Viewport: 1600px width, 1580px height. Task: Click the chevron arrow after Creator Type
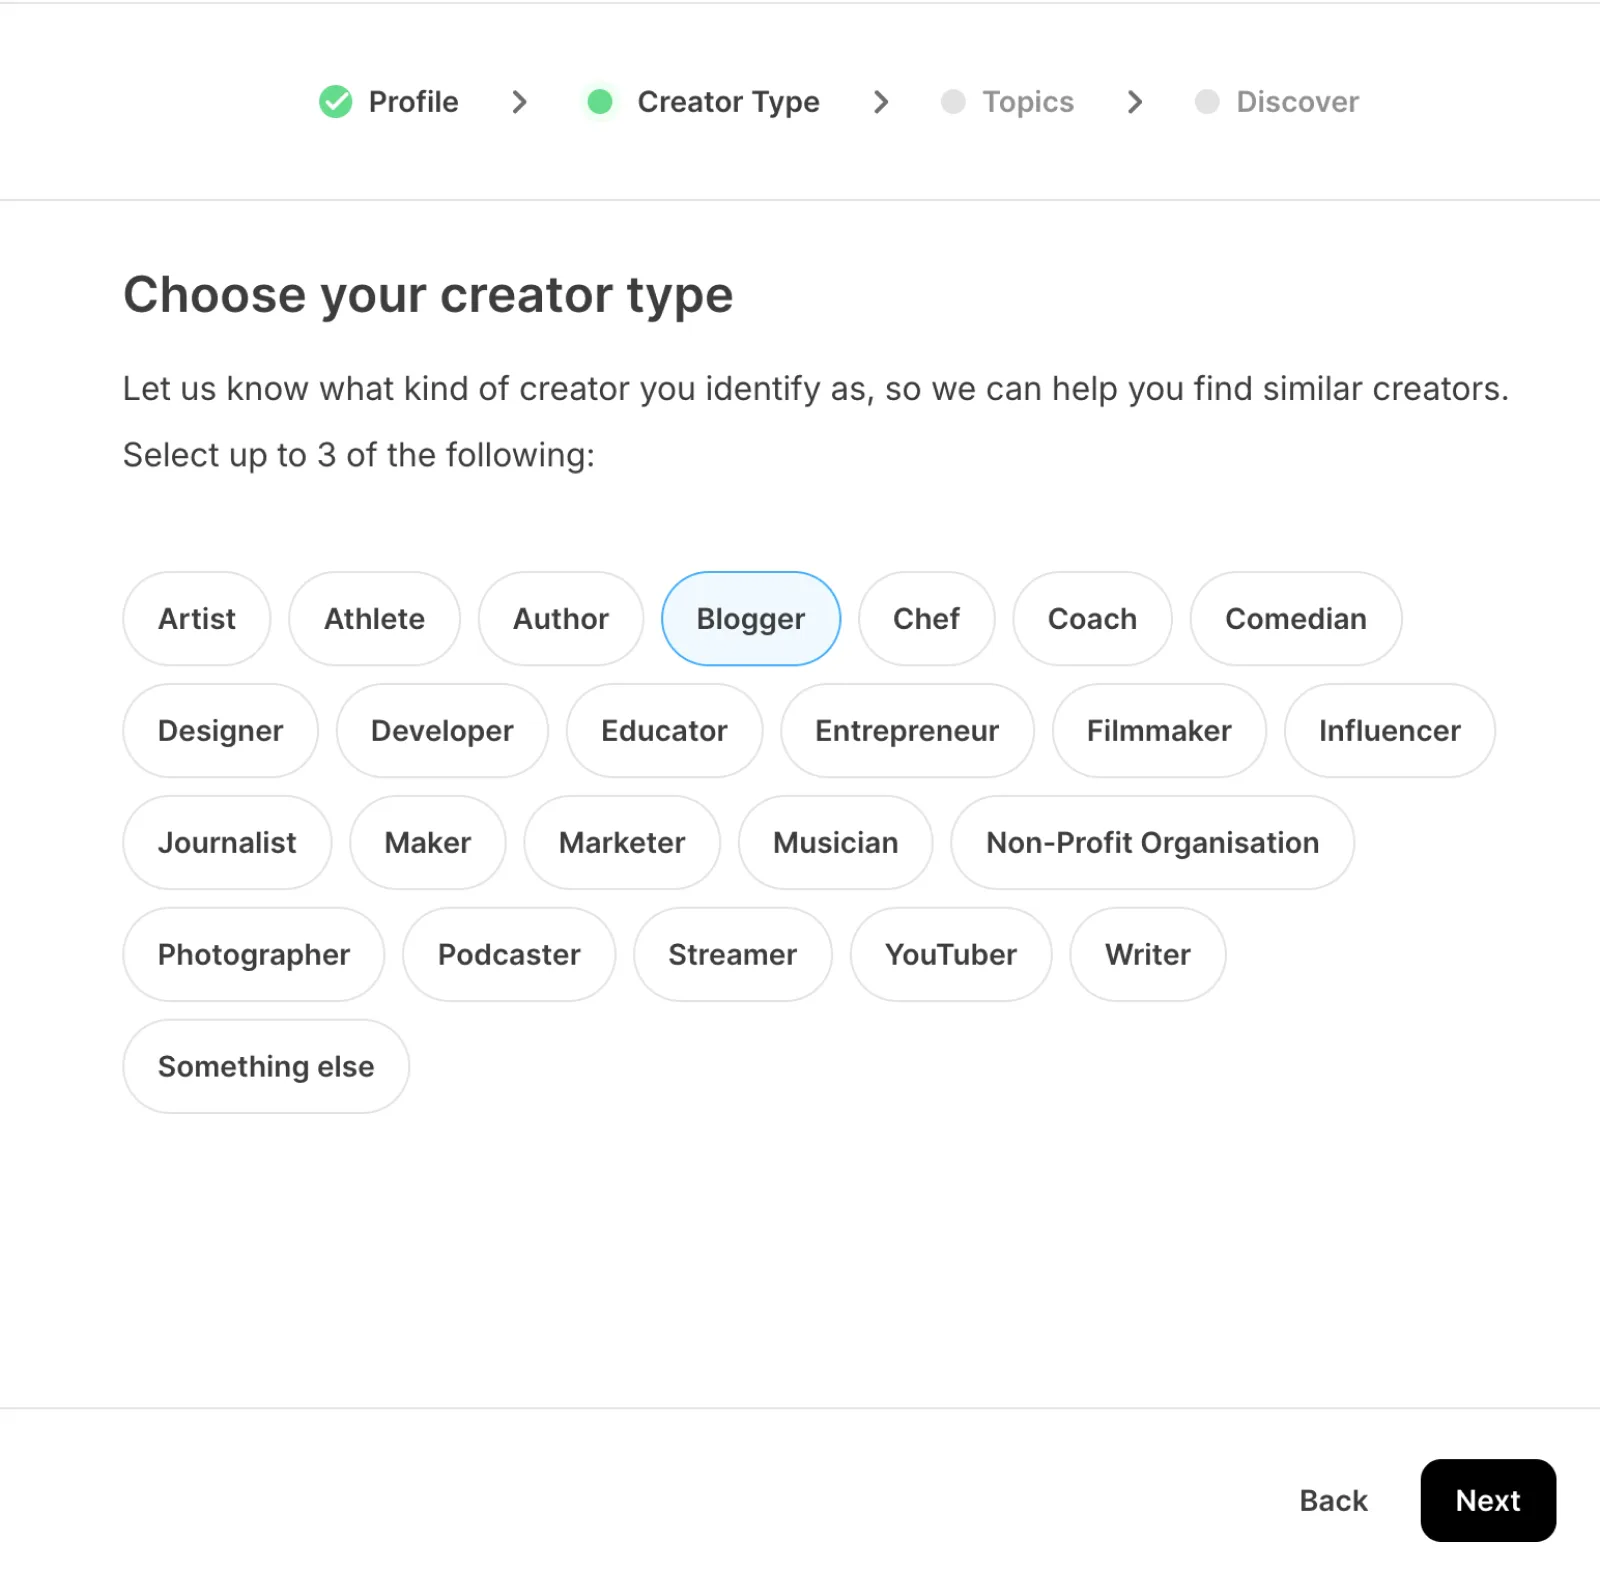pyautogui.click(x=881, y=102)
